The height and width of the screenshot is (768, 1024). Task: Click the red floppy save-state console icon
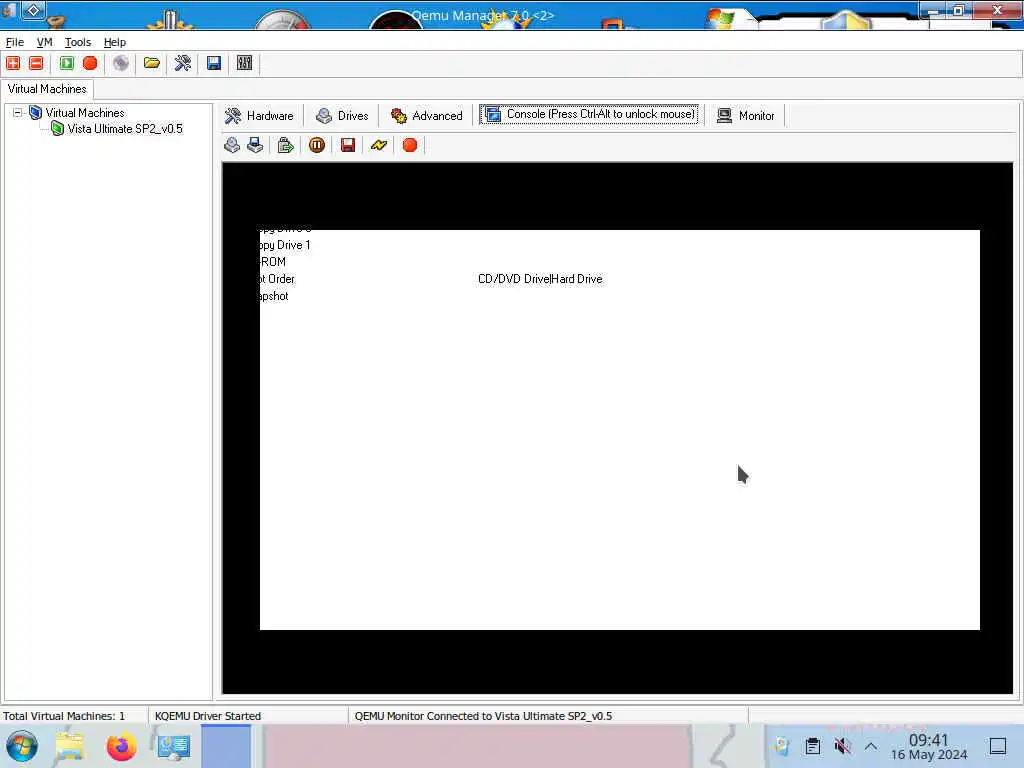click(348, 145)
